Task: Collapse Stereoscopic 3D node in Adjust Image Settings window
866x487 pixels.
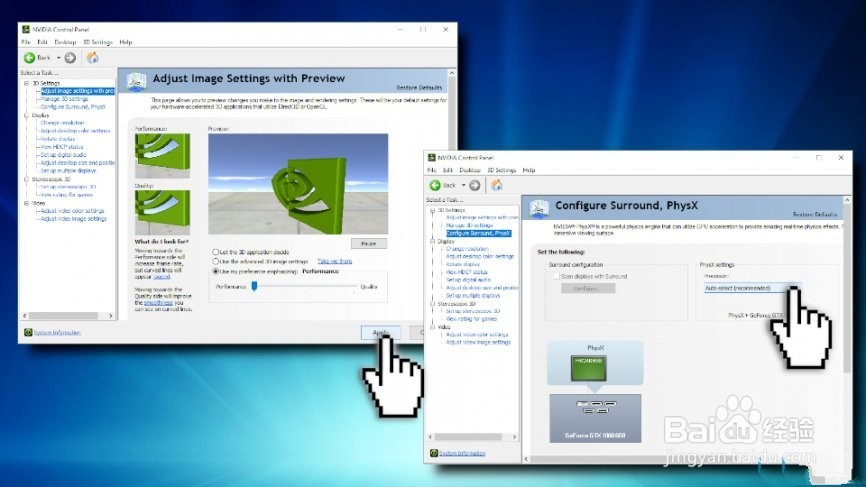Action: tap(26, 179)
